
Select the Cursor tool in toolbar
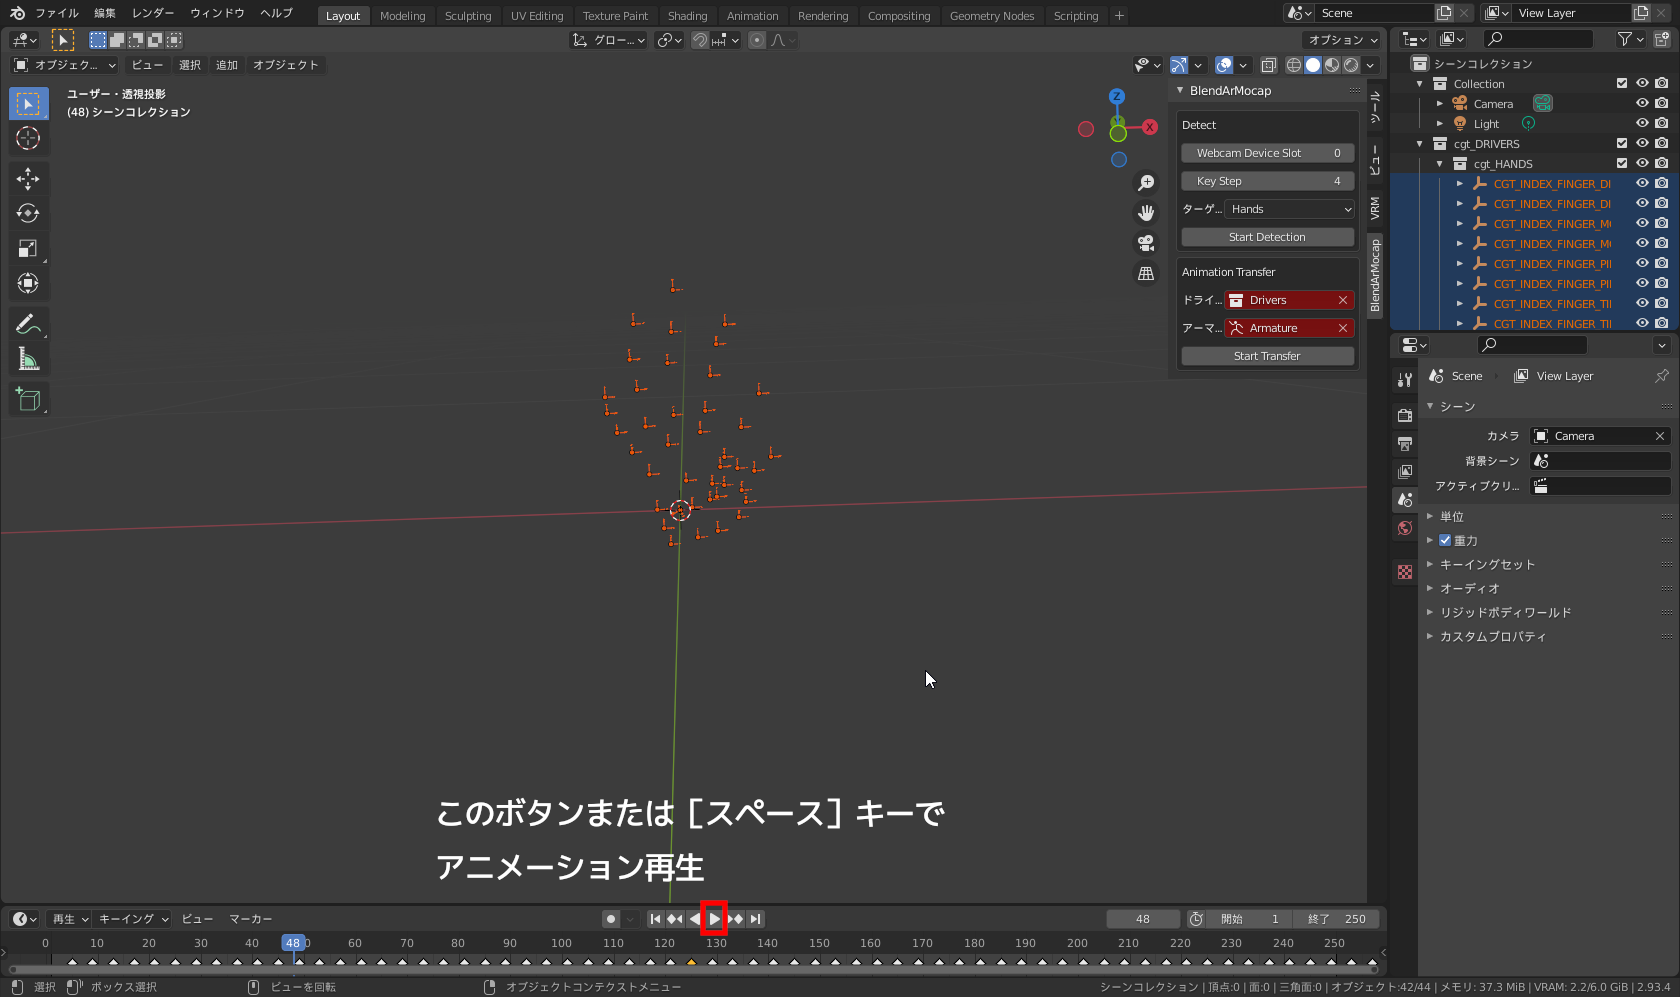pos(28,139)
